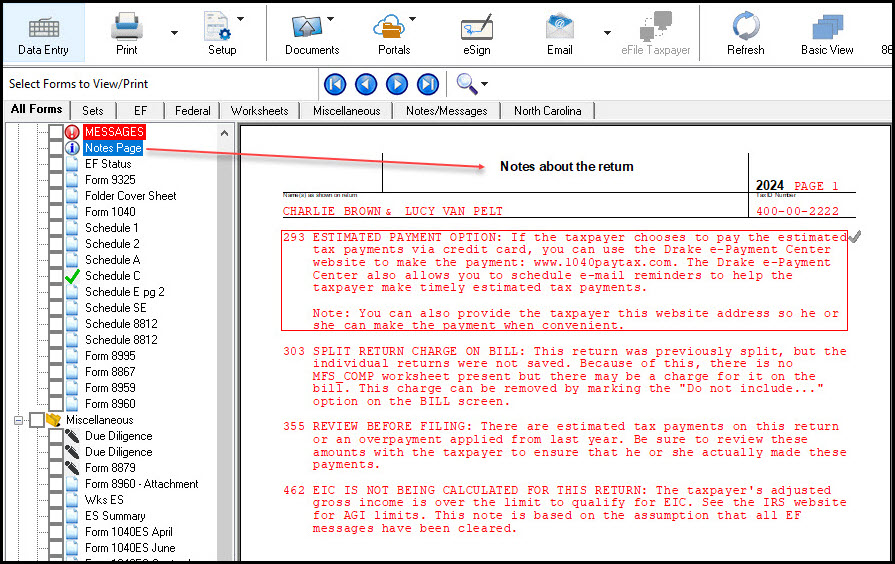Screen dimensions: 895x564
Task: Click the green check next to Schedule C
Action: pyautogui.click(x=72, y=276)
